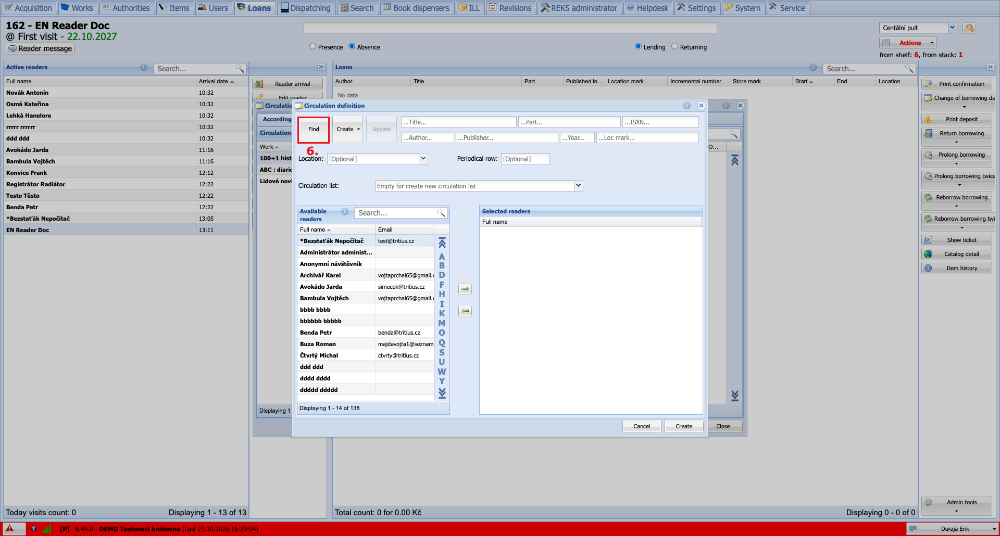The height and width of the screenshot is (536, 1000).
Task: Move selected reader to Selected readers (right arrow)
Action: pos(465,289)
